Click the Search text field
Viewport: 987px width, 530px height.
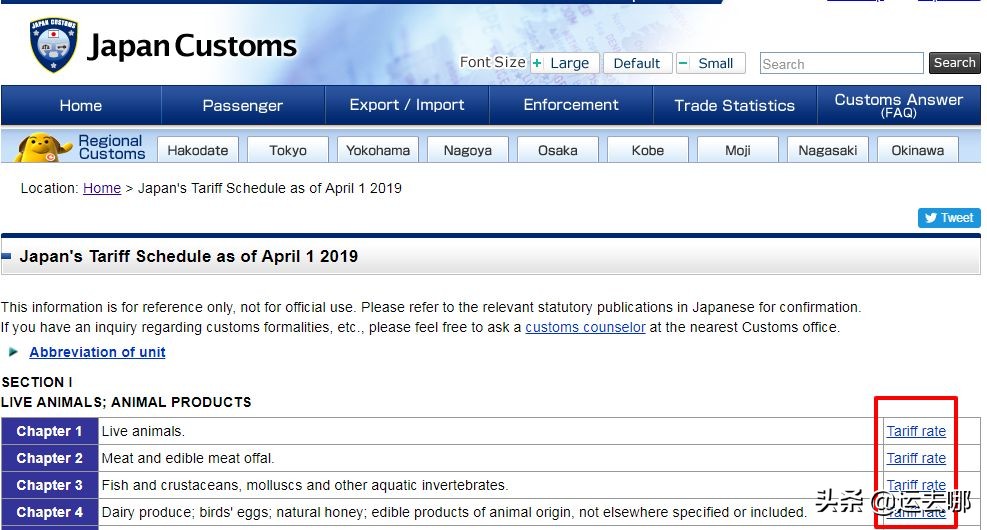tap(841, 64)
